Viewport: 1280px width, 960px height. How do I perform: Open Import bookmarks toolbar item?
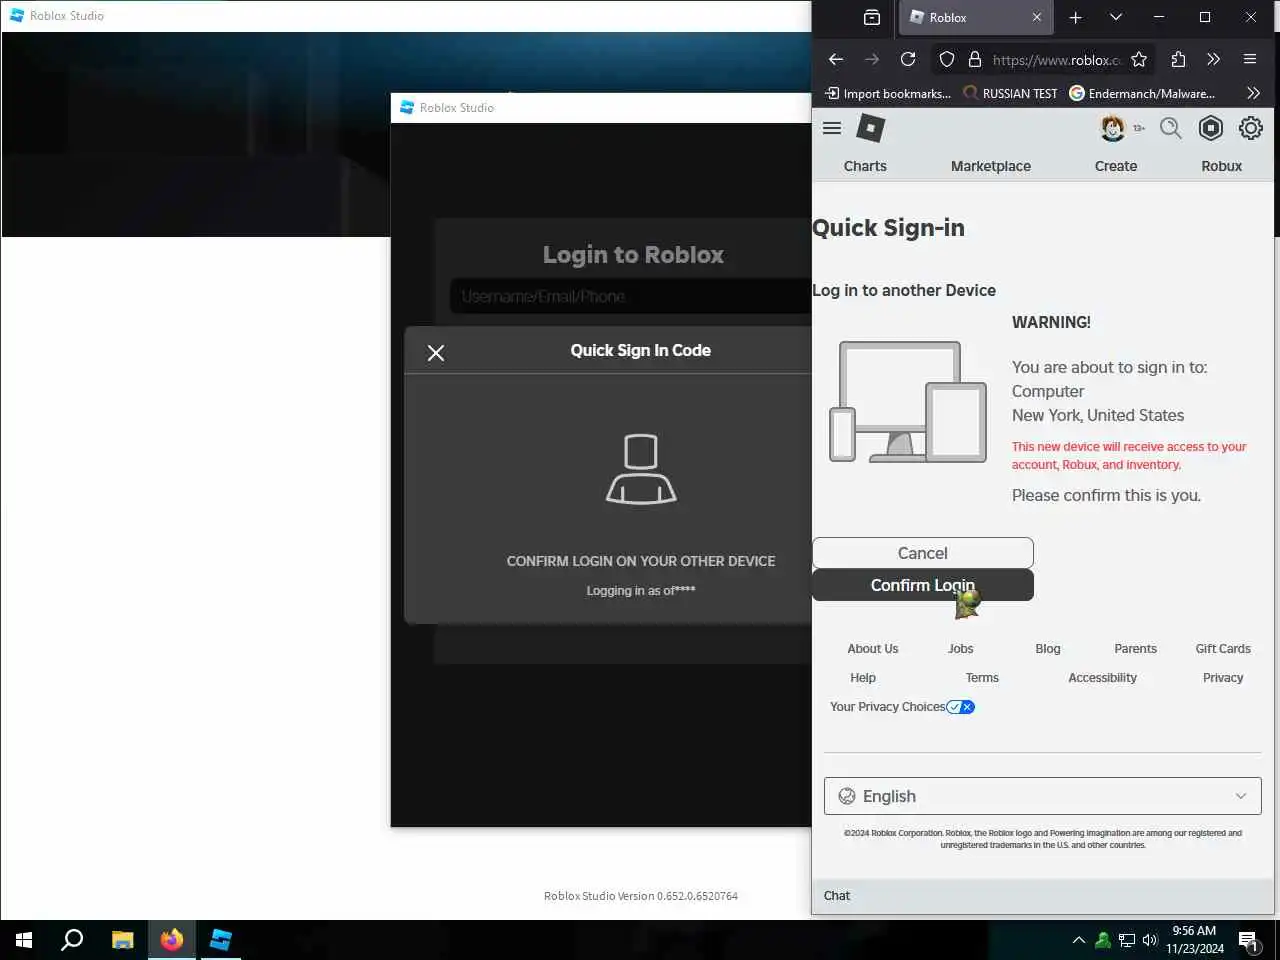point(888,93)
